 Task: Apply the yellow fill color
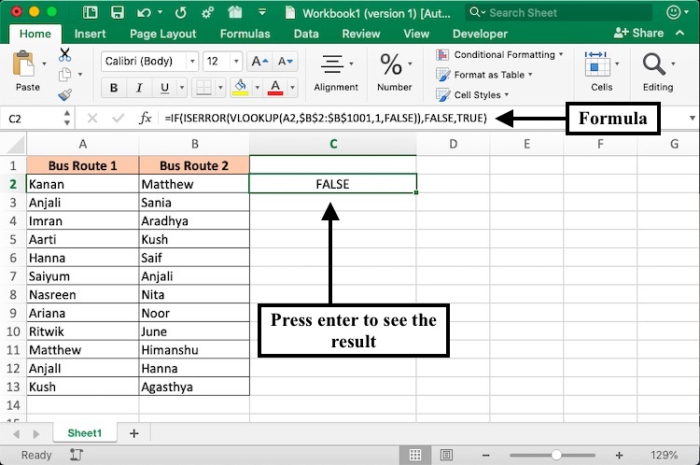pyautogui.click(x=240, y=88)
